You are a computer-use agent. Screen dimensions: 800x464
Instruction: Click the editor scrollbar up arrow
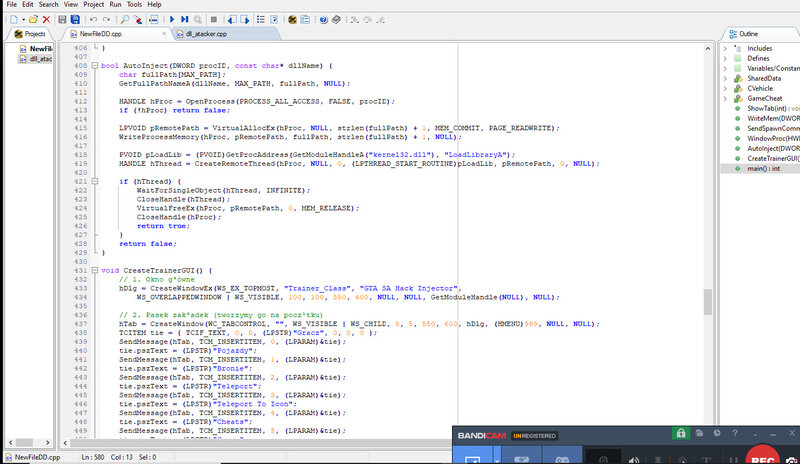click(708, 48)
